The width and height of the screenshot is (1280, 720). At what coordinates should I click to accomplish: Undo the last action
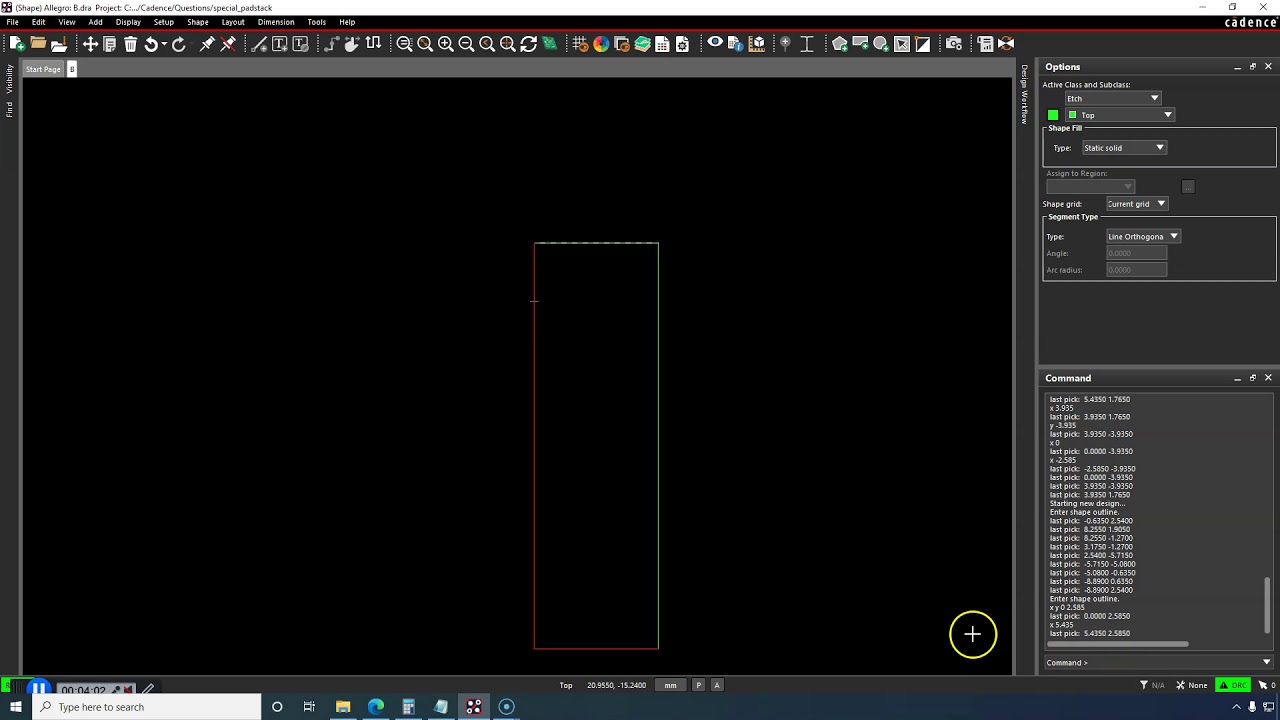[150, 44]
